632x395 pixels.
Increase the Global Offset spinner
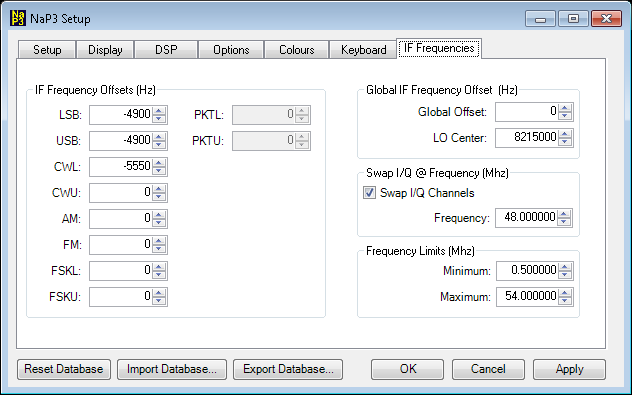[565, 108]
